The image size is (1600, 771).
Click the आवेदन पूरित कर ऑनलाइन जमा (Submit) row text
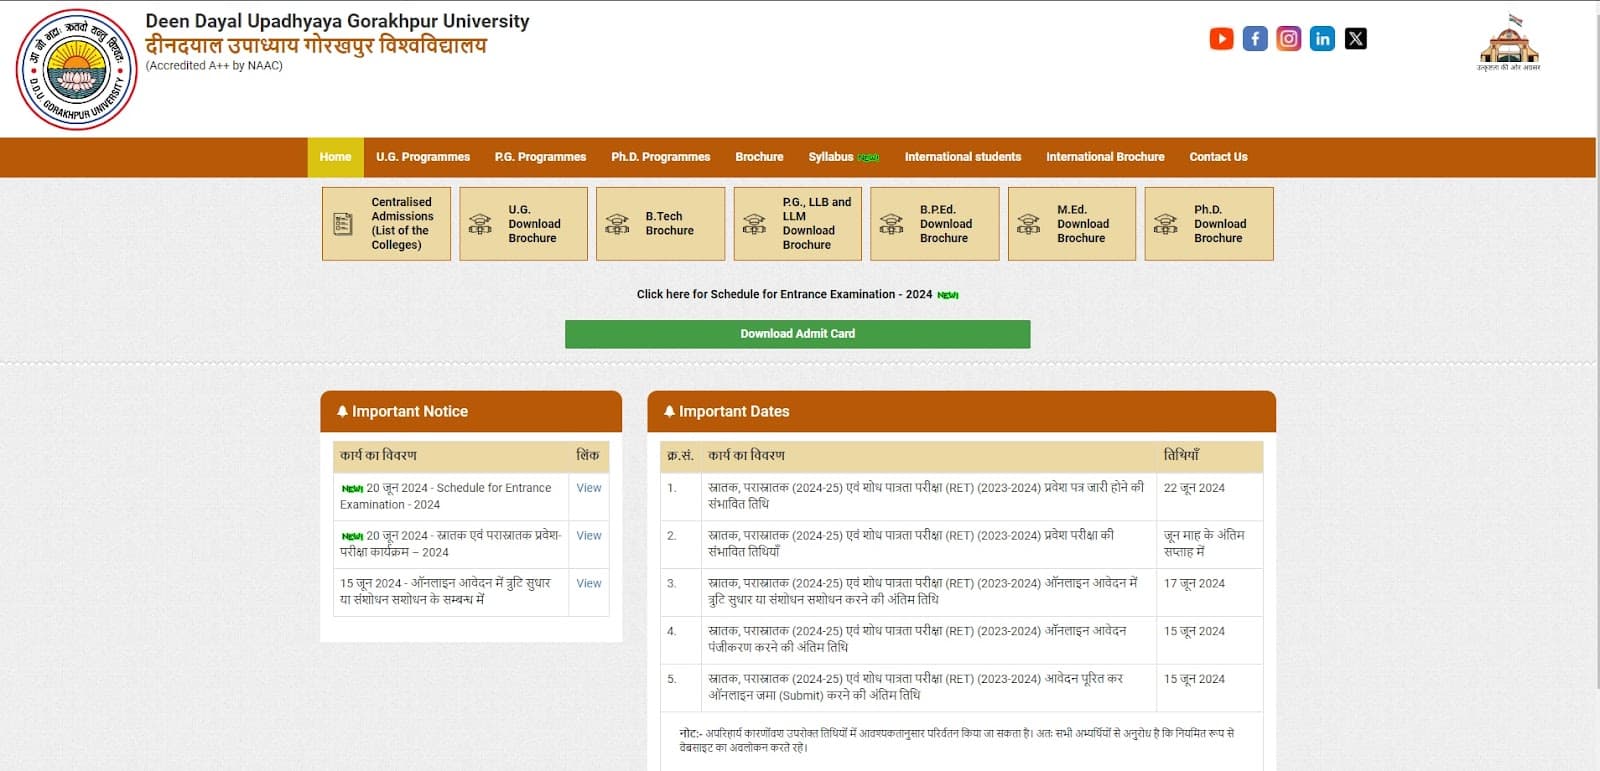click(915, 687)
